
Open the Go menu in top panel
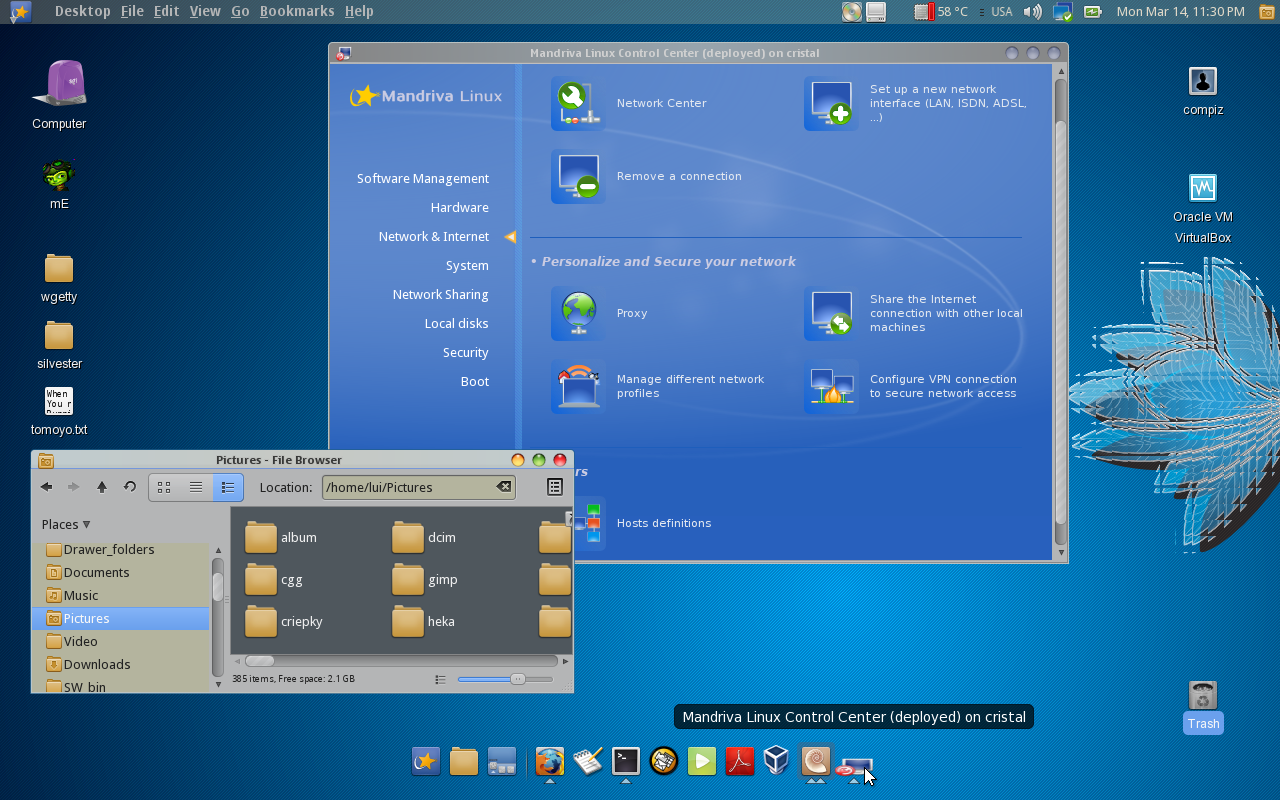point(240,11)
